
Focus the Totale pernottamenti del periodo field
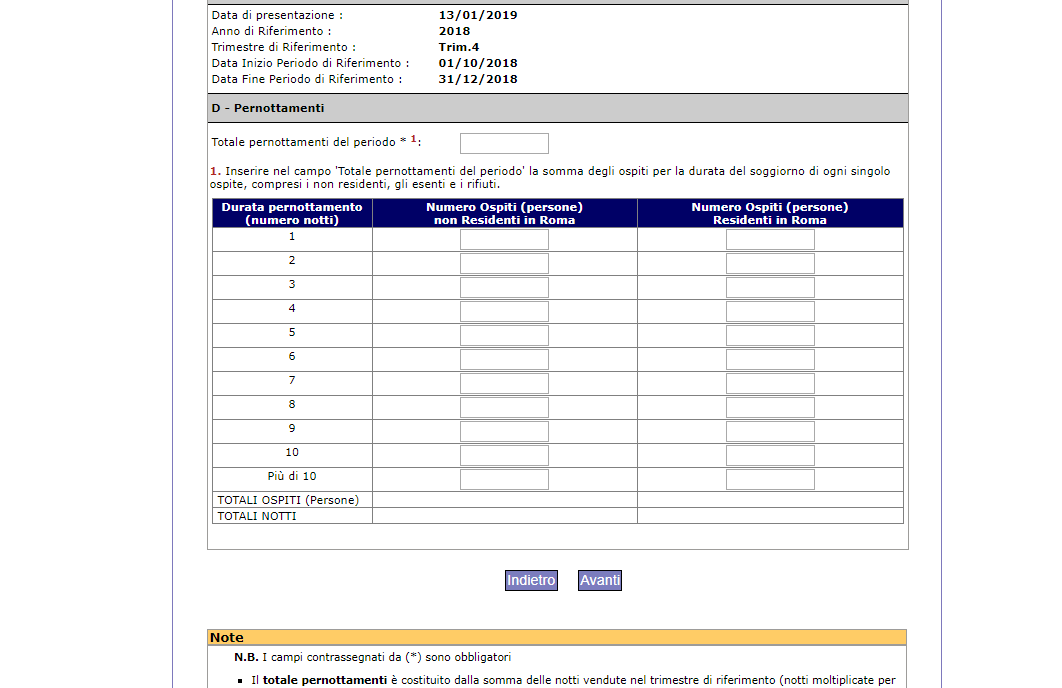504,144
